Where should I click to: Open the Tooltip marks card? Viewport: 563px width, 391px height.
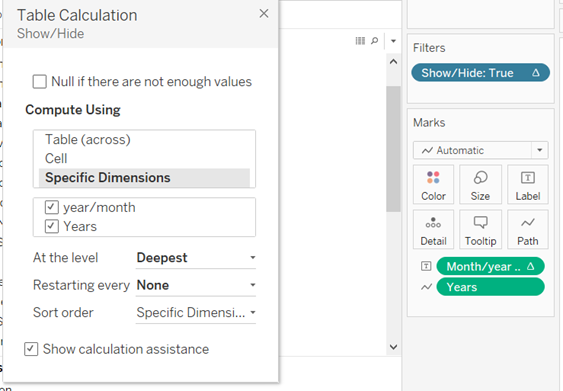coord(480,230)
